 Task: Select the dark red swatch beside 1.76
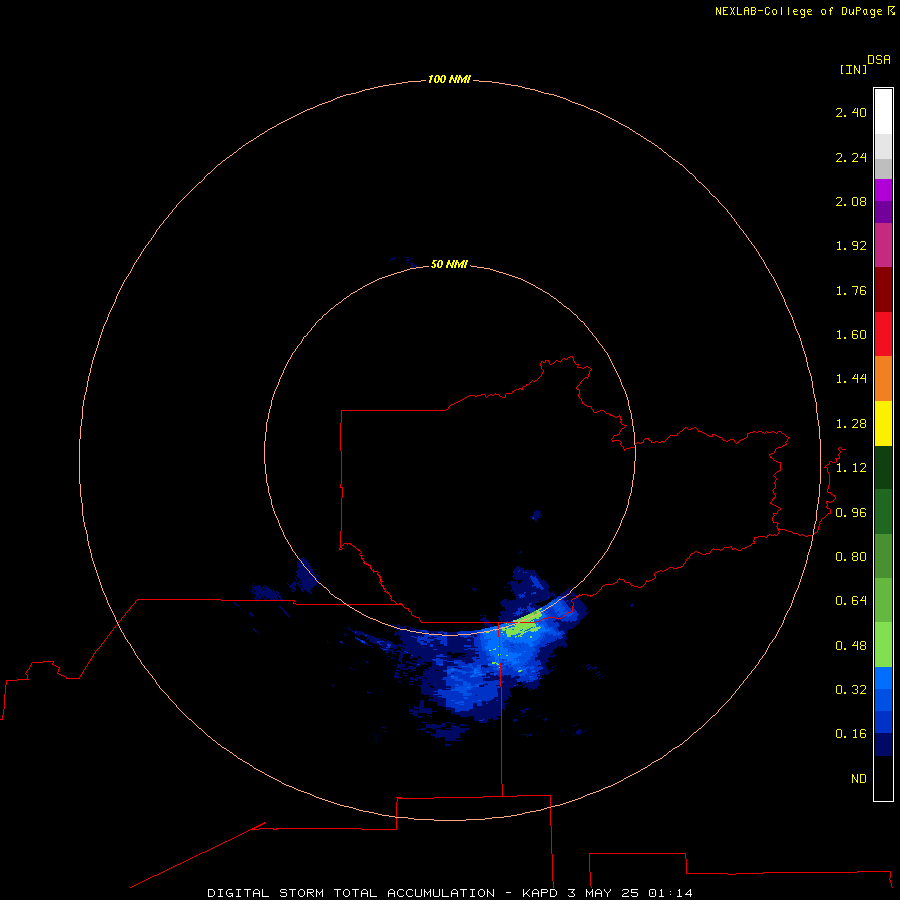click(x=883, y=290)
